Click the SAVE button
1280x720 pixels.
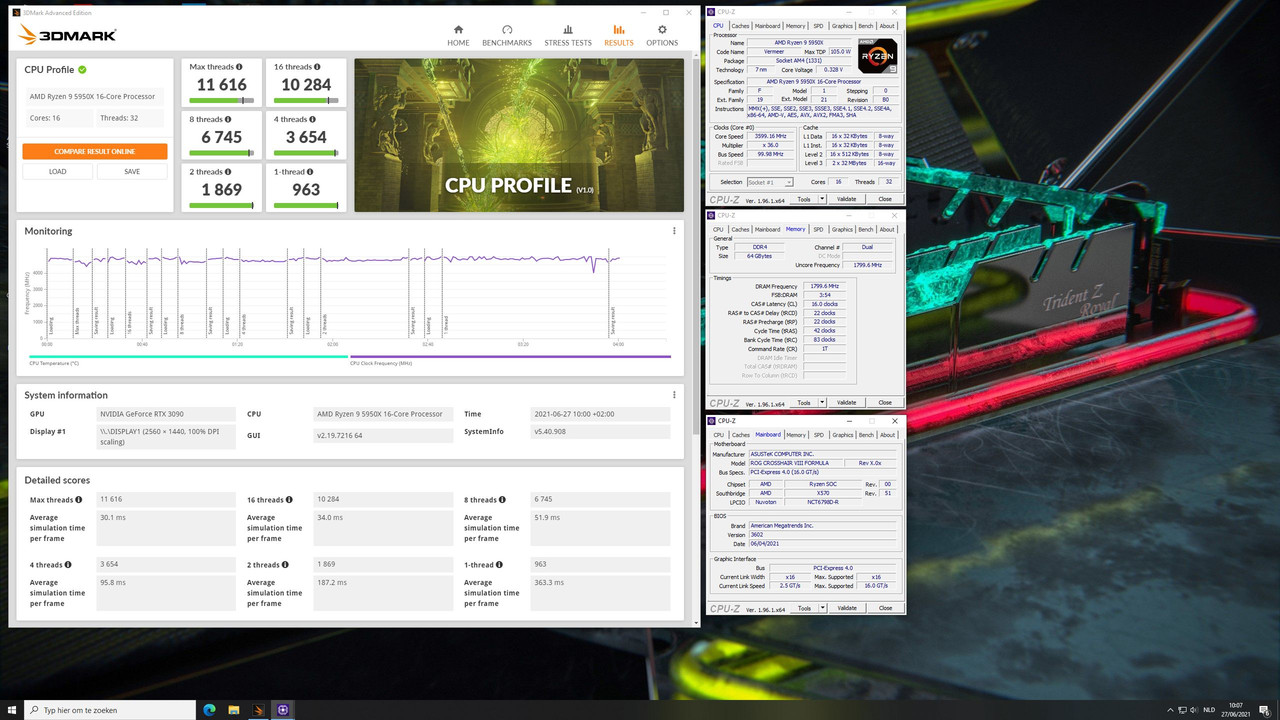(x=132, y=171)
